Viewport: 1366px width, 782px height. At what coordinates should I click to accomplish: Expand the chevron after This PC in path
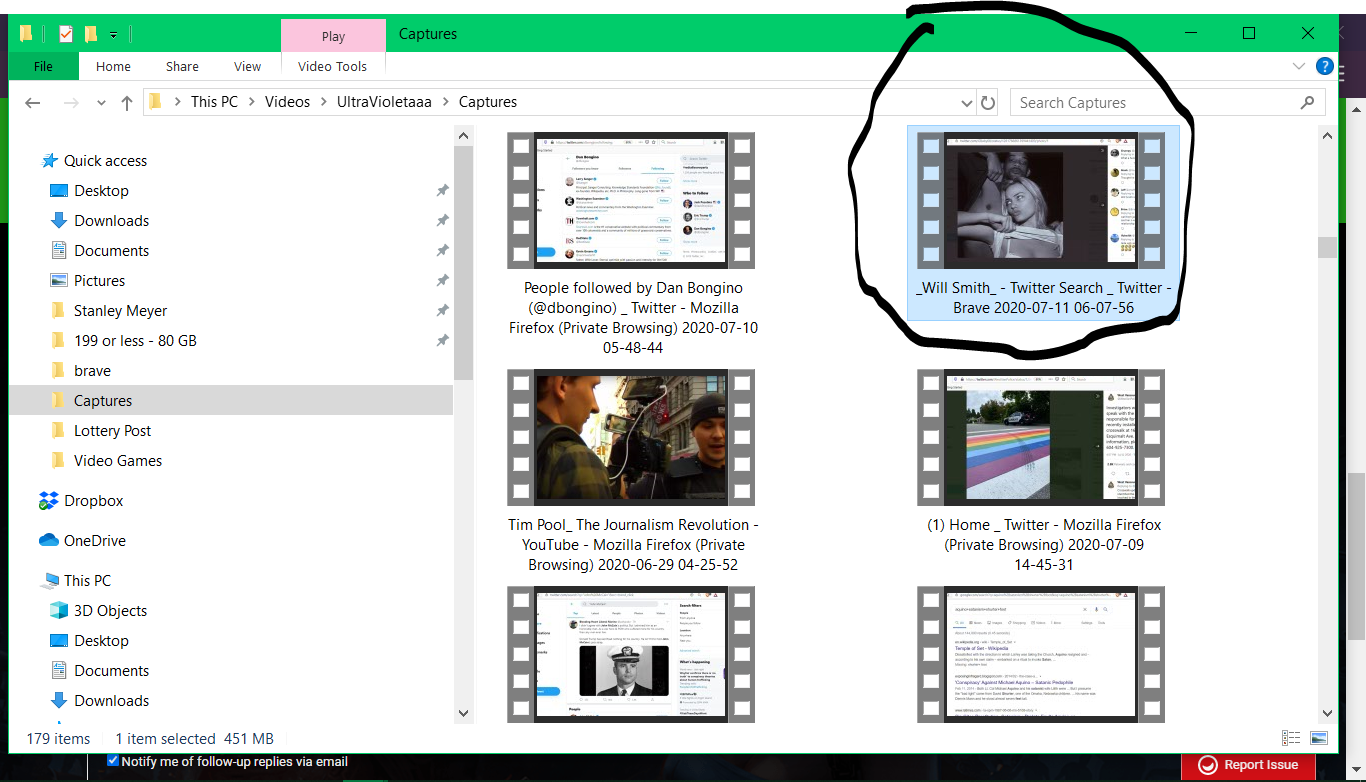click(x=251, y=102)
